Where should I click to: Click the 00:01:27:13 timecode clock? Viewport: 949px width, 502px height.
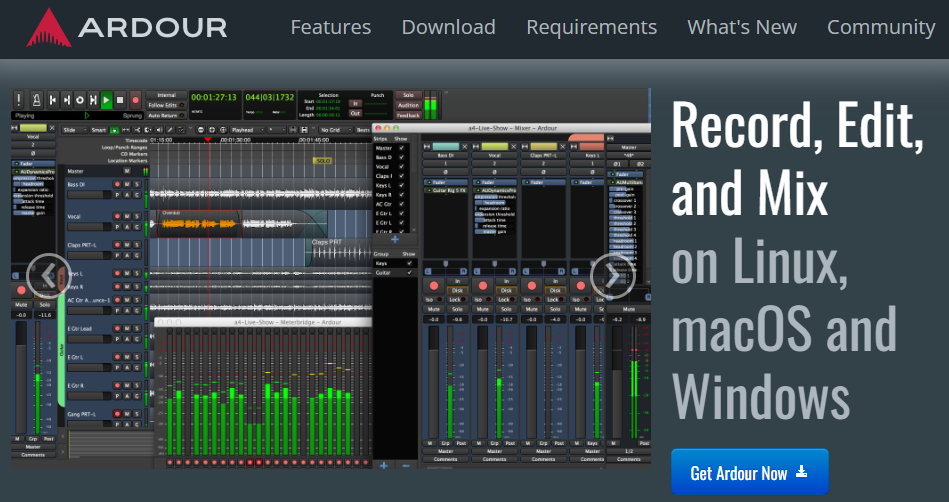214,97
